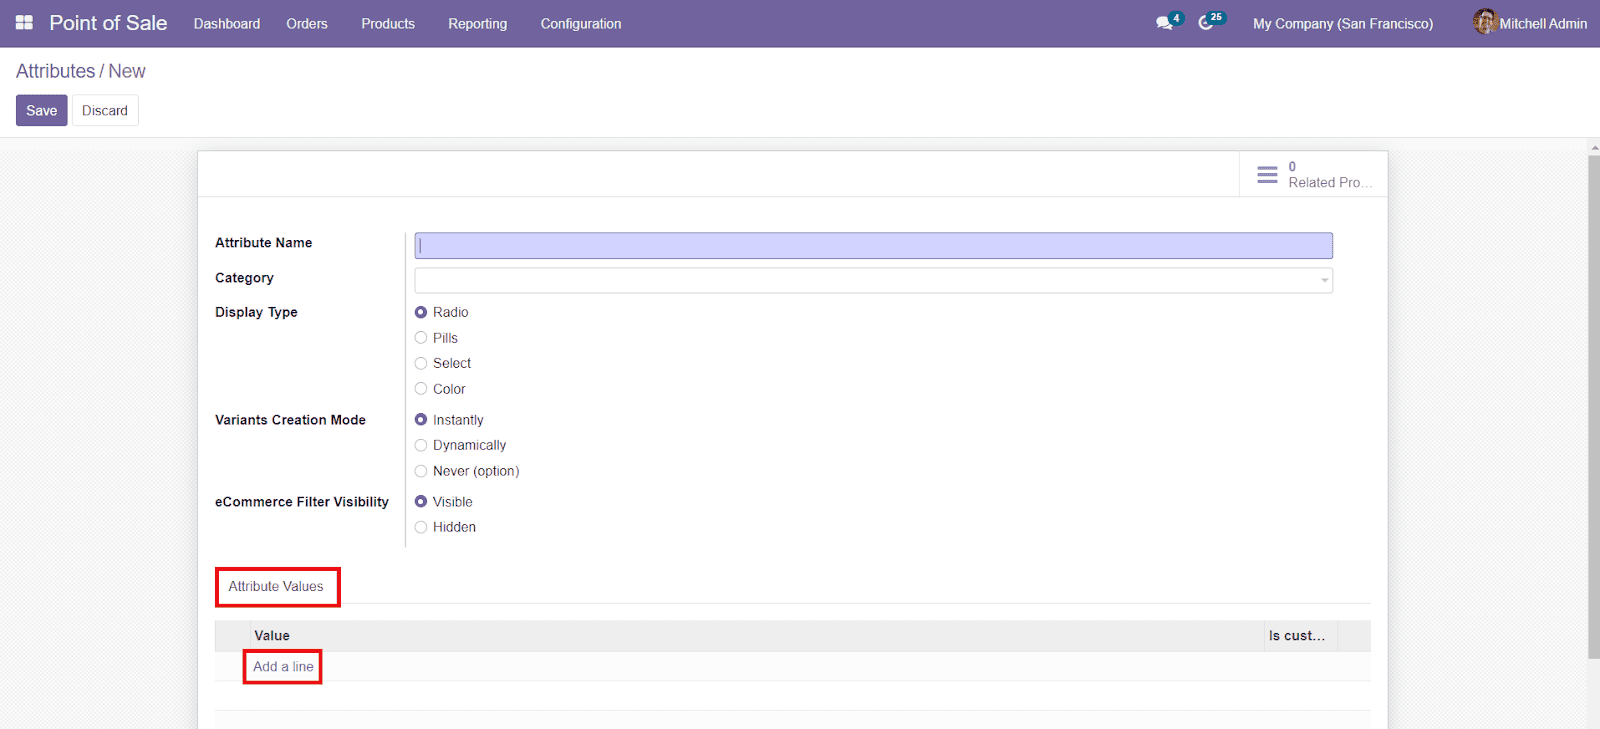Image resolution: width=1600 pixels, height=729 pixels.
Task: Set eCommerce filter to Visible
Action: point(421,502)
